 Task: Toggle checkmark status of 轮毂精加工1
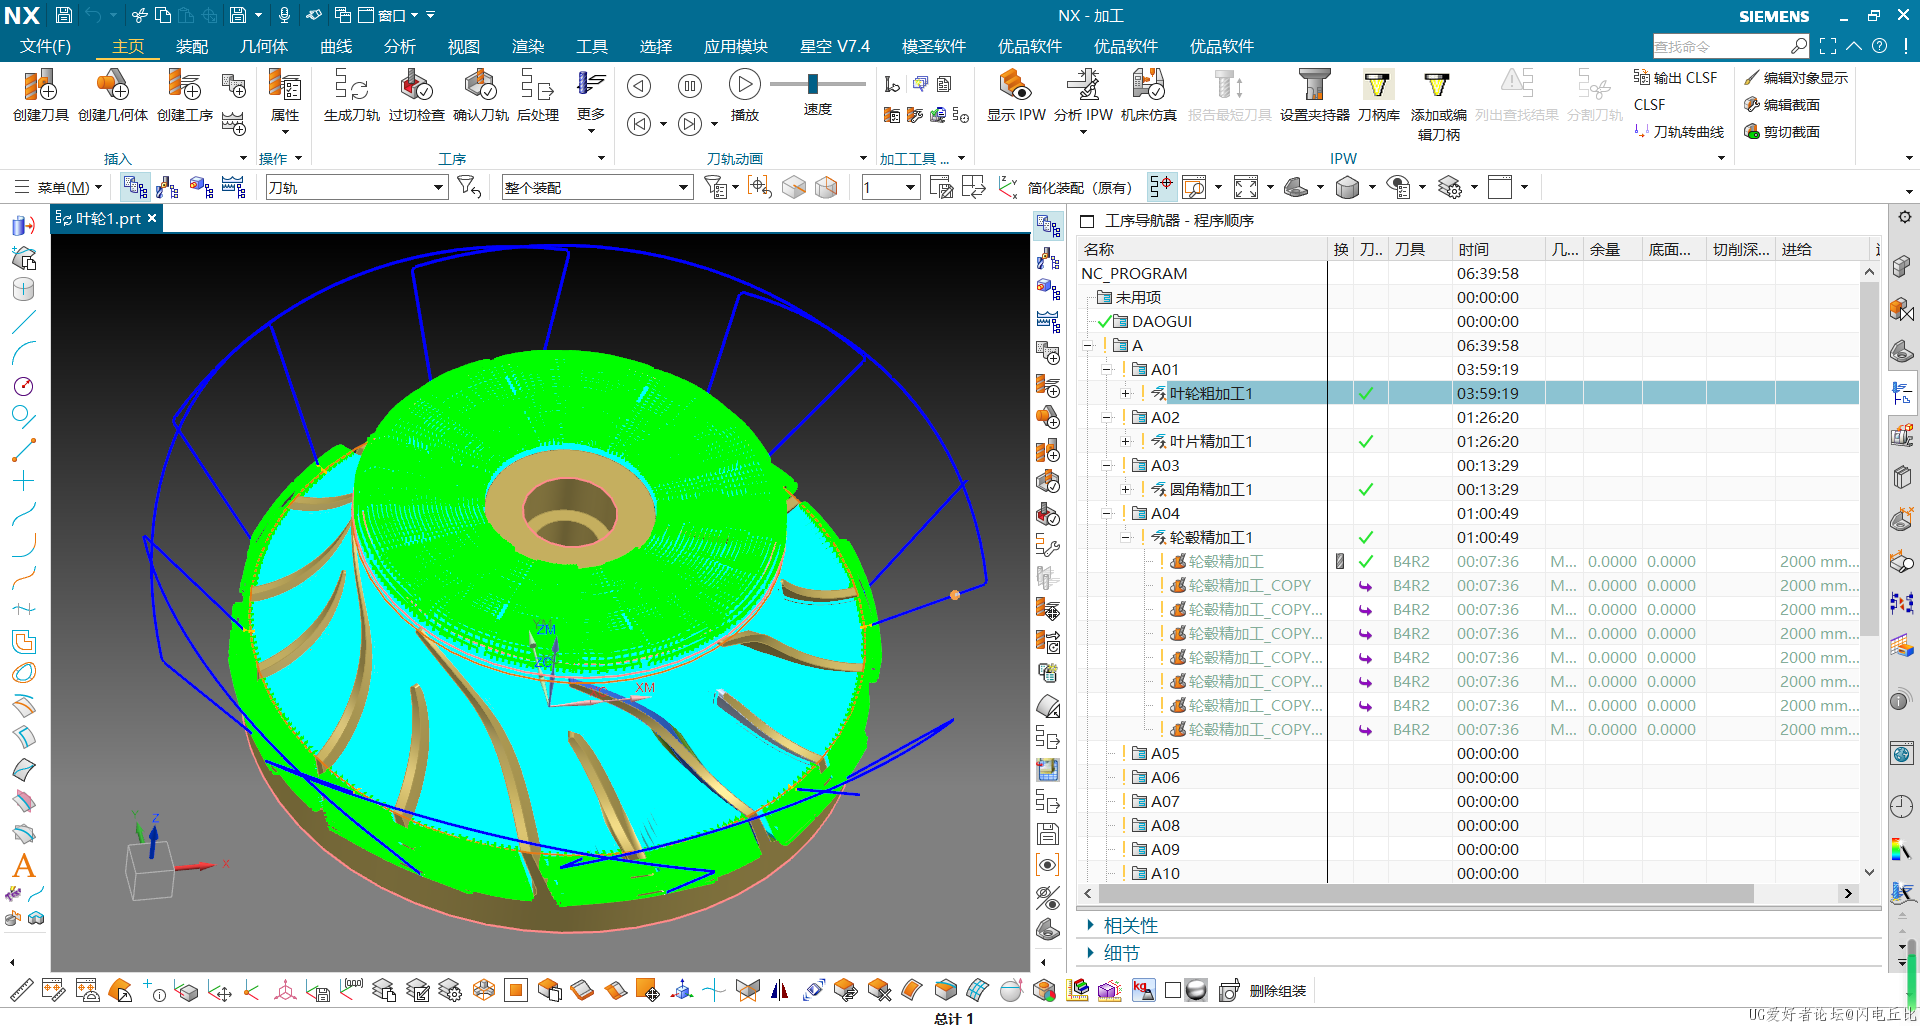click(1366, 537)
